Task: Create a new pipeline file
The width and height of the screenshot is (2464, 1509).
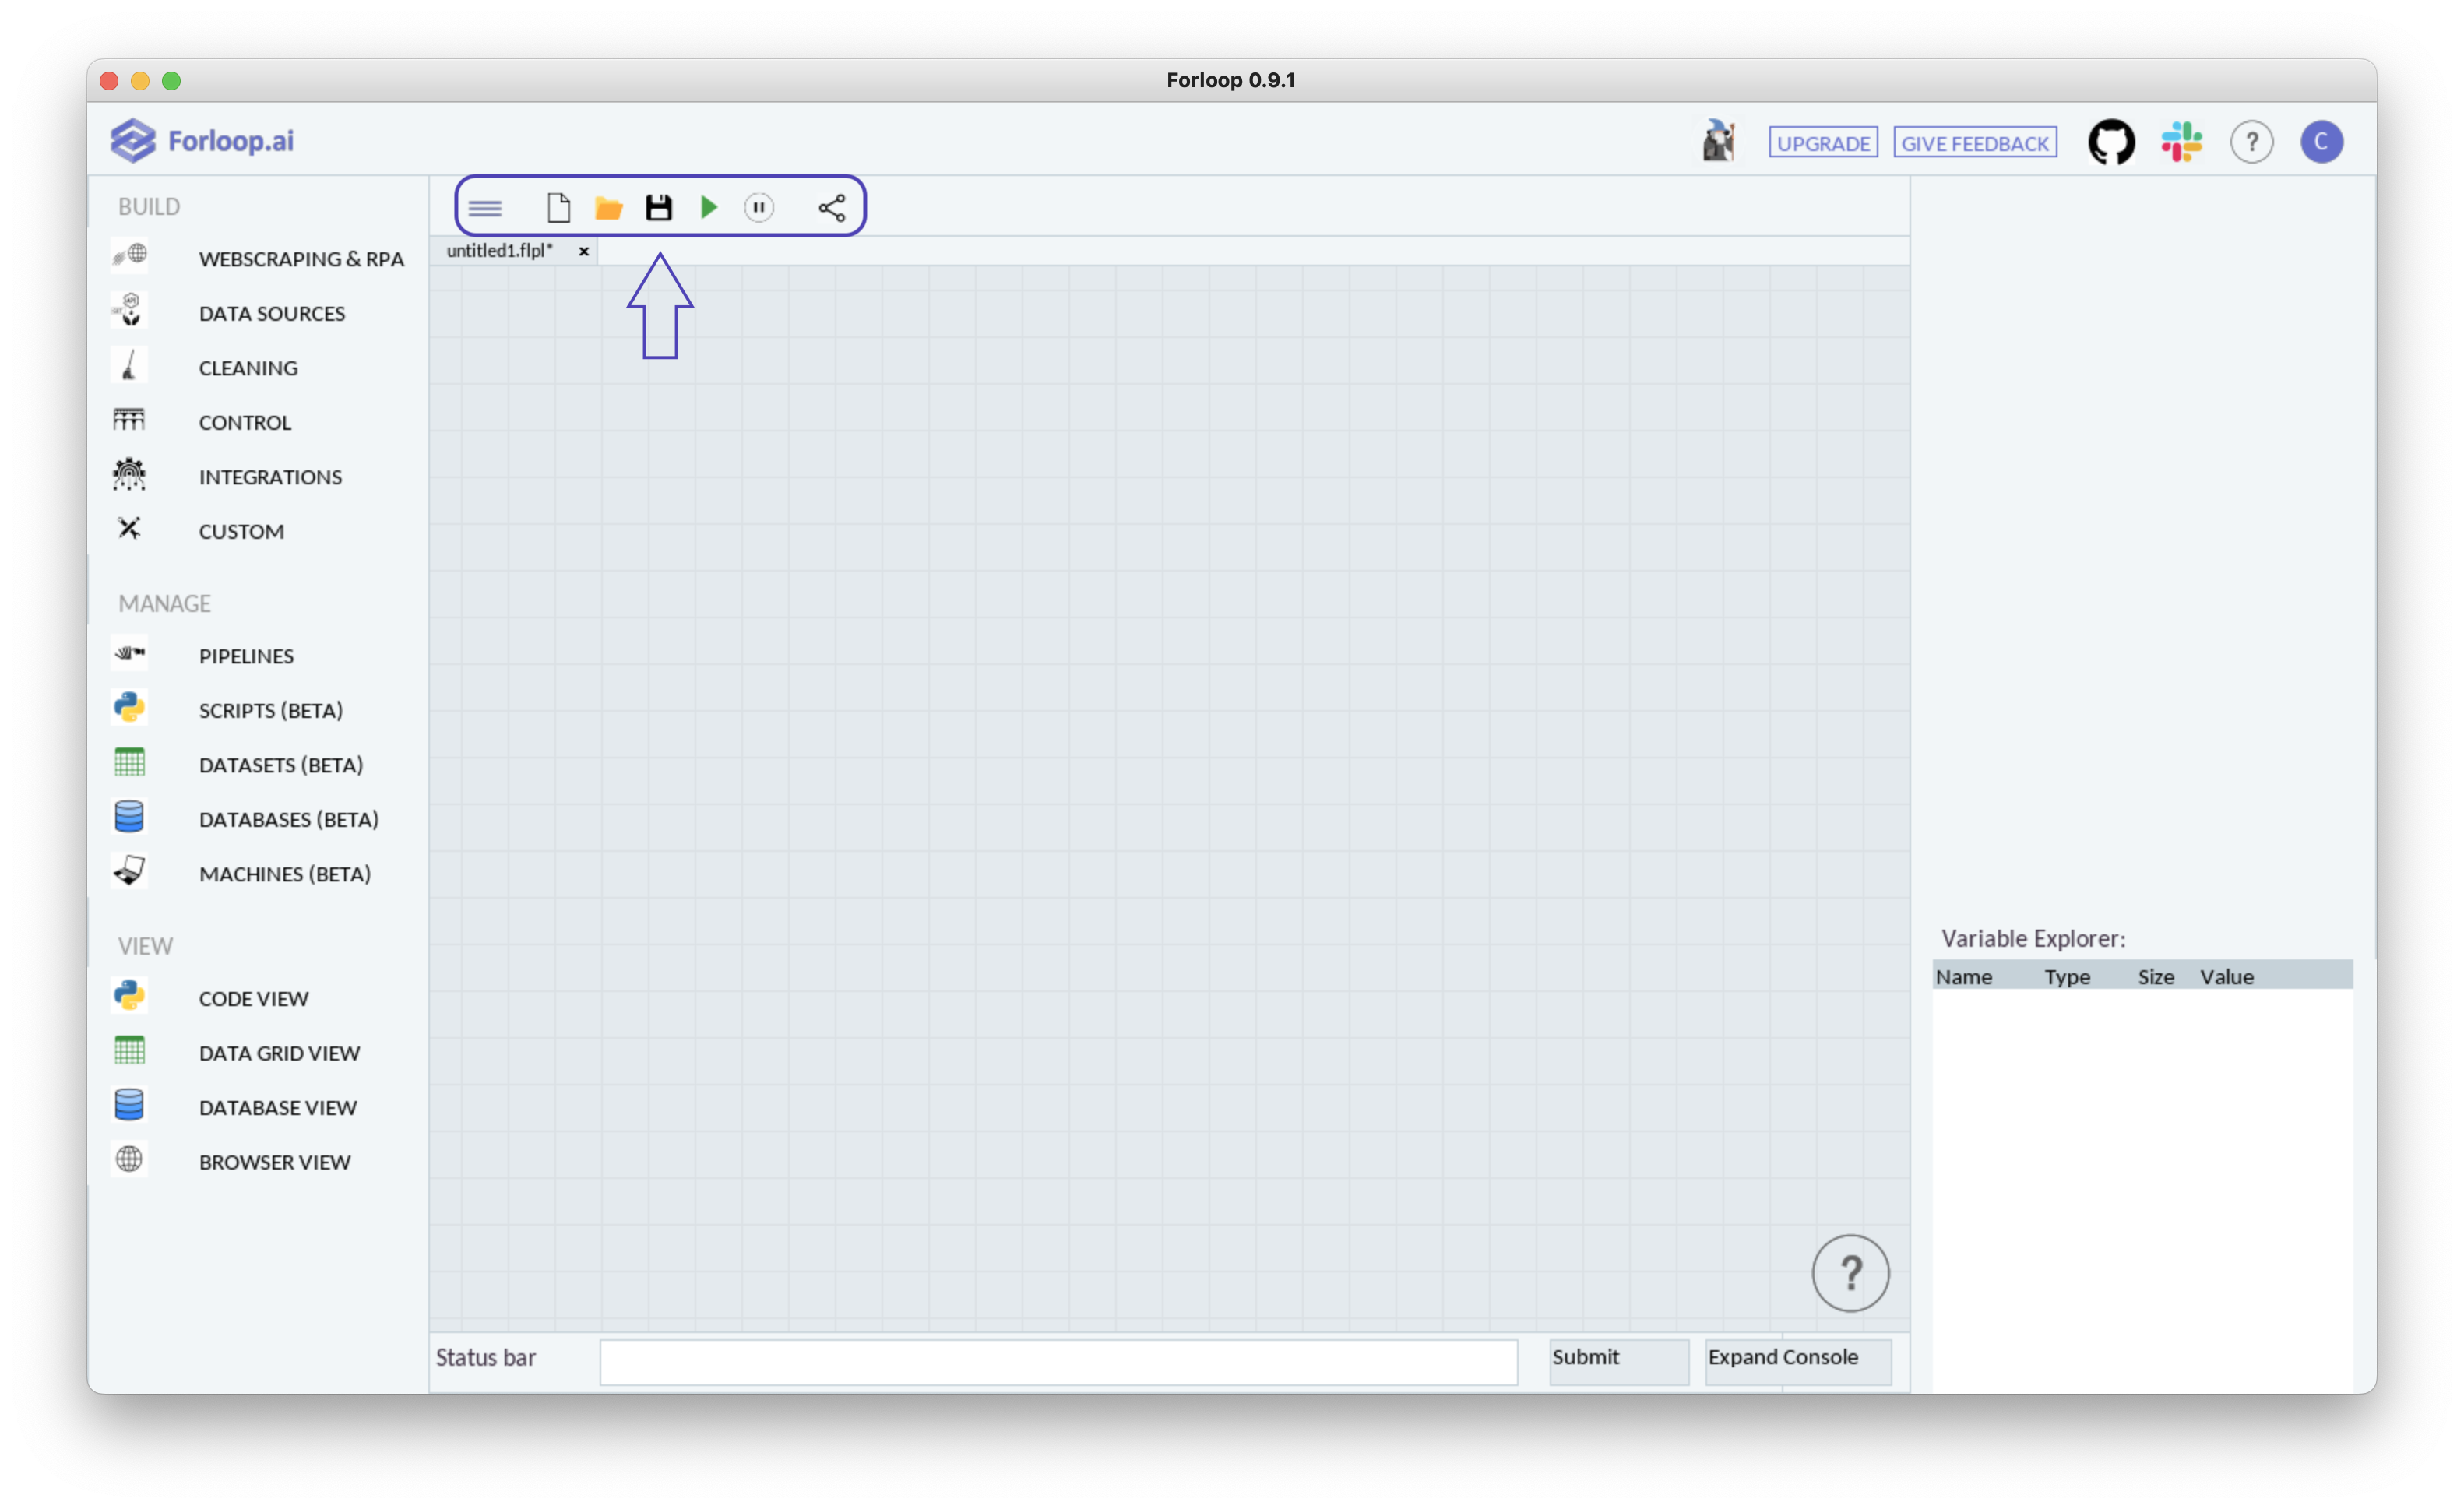Action: [x=559, y=207]
